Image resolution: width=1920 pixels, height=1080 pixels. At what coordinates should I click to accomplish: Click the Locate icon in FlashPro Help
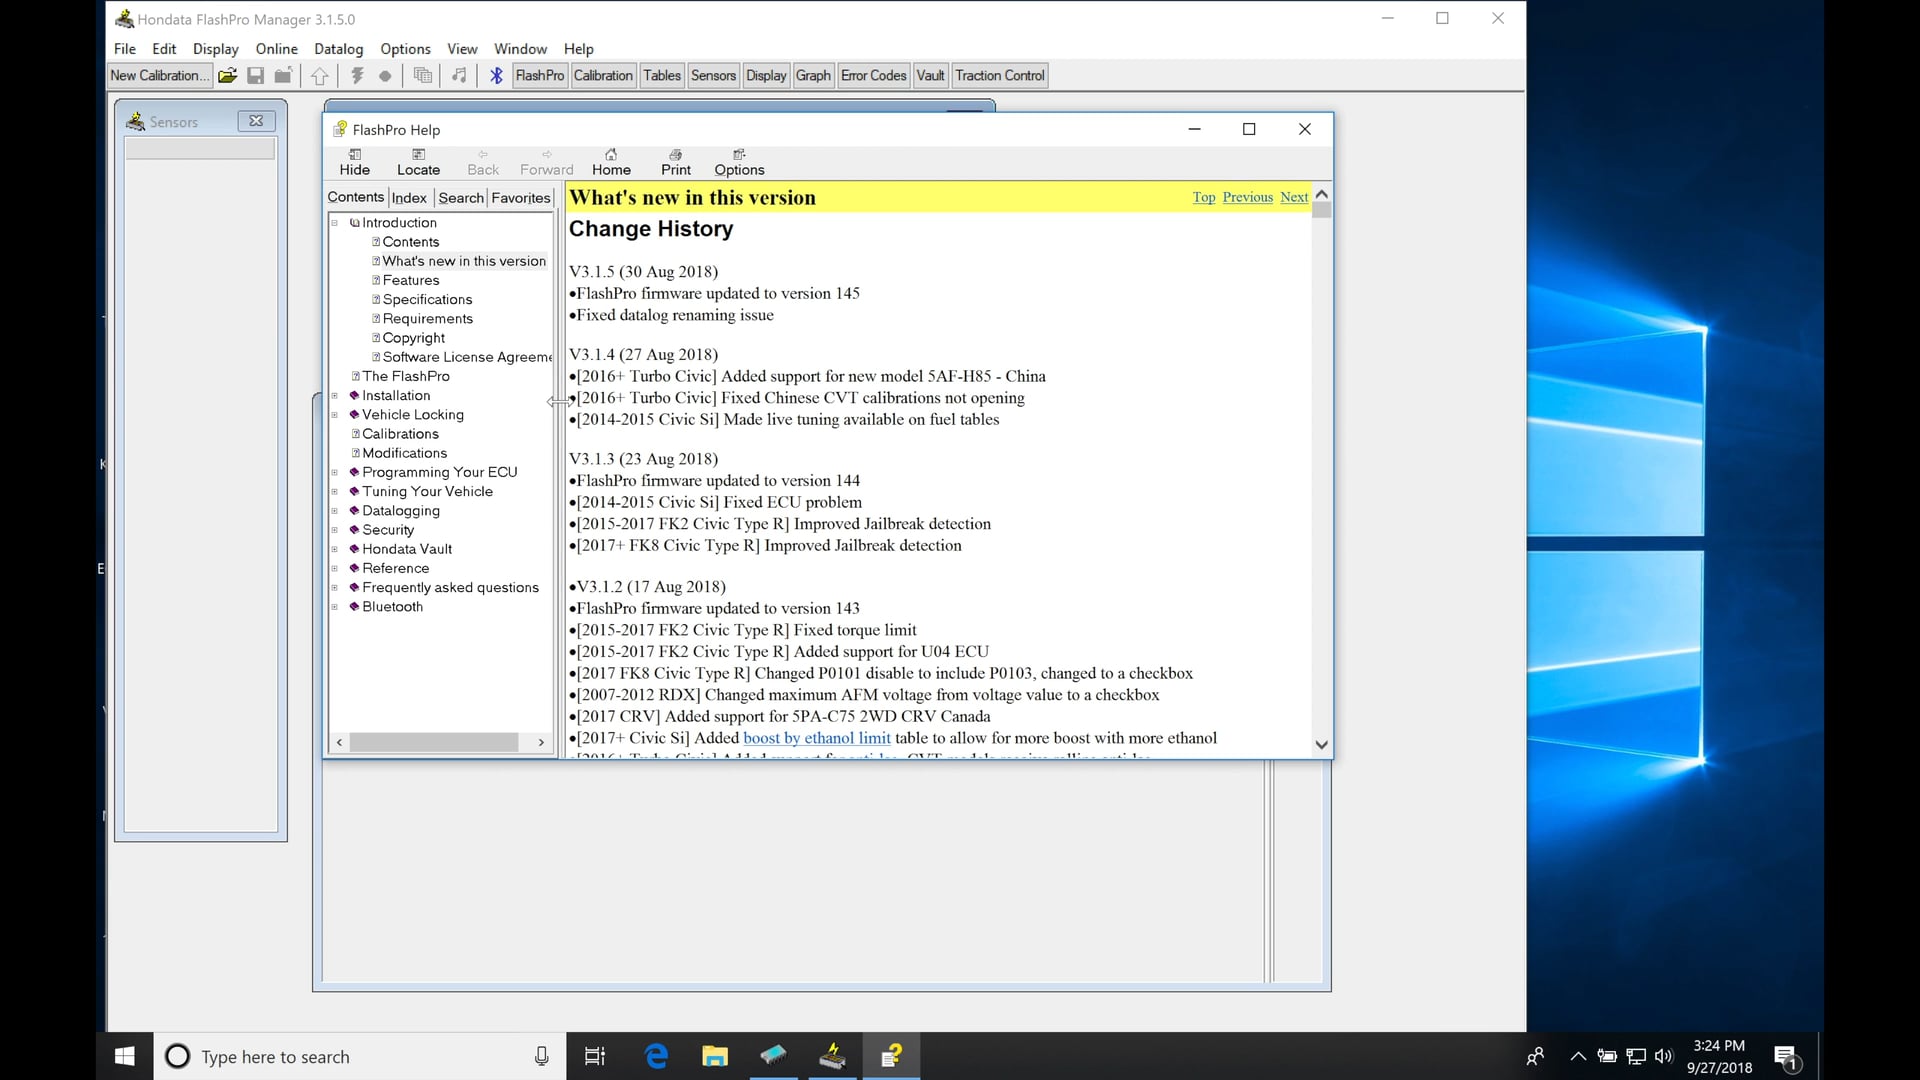(418, 162)
